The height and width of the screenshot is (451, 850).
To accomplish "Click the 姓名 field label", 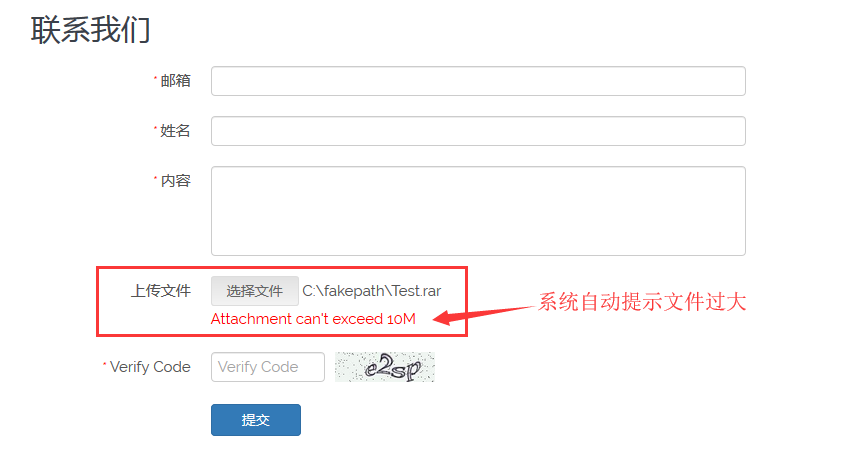I will [176, 131].
